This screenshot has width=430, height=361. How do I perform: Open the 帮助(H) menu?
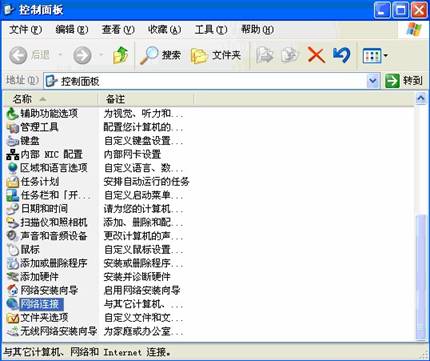click(x=257, y=30)
